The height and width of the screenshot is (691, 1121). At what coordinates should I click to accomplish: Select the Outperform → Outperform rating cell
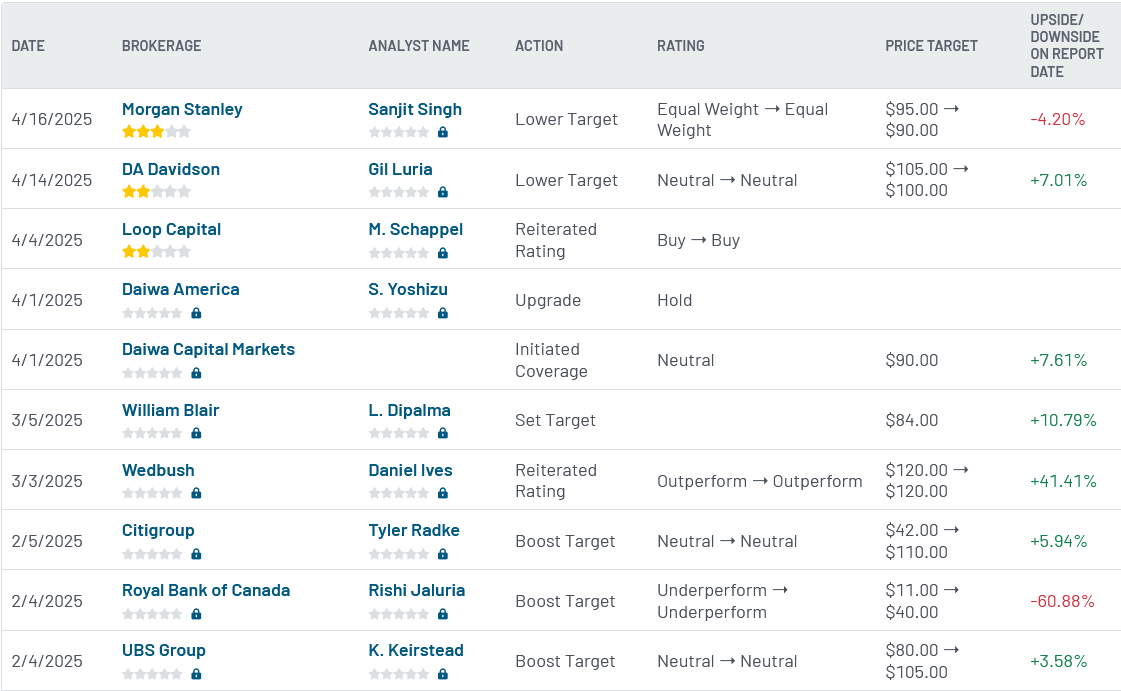759,481
